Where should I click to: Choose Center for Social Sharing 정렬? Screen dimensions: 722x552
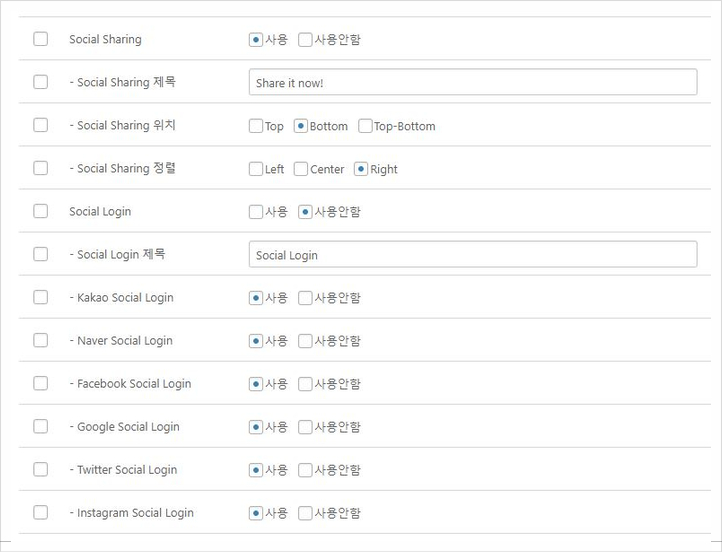tap(301, 169)
